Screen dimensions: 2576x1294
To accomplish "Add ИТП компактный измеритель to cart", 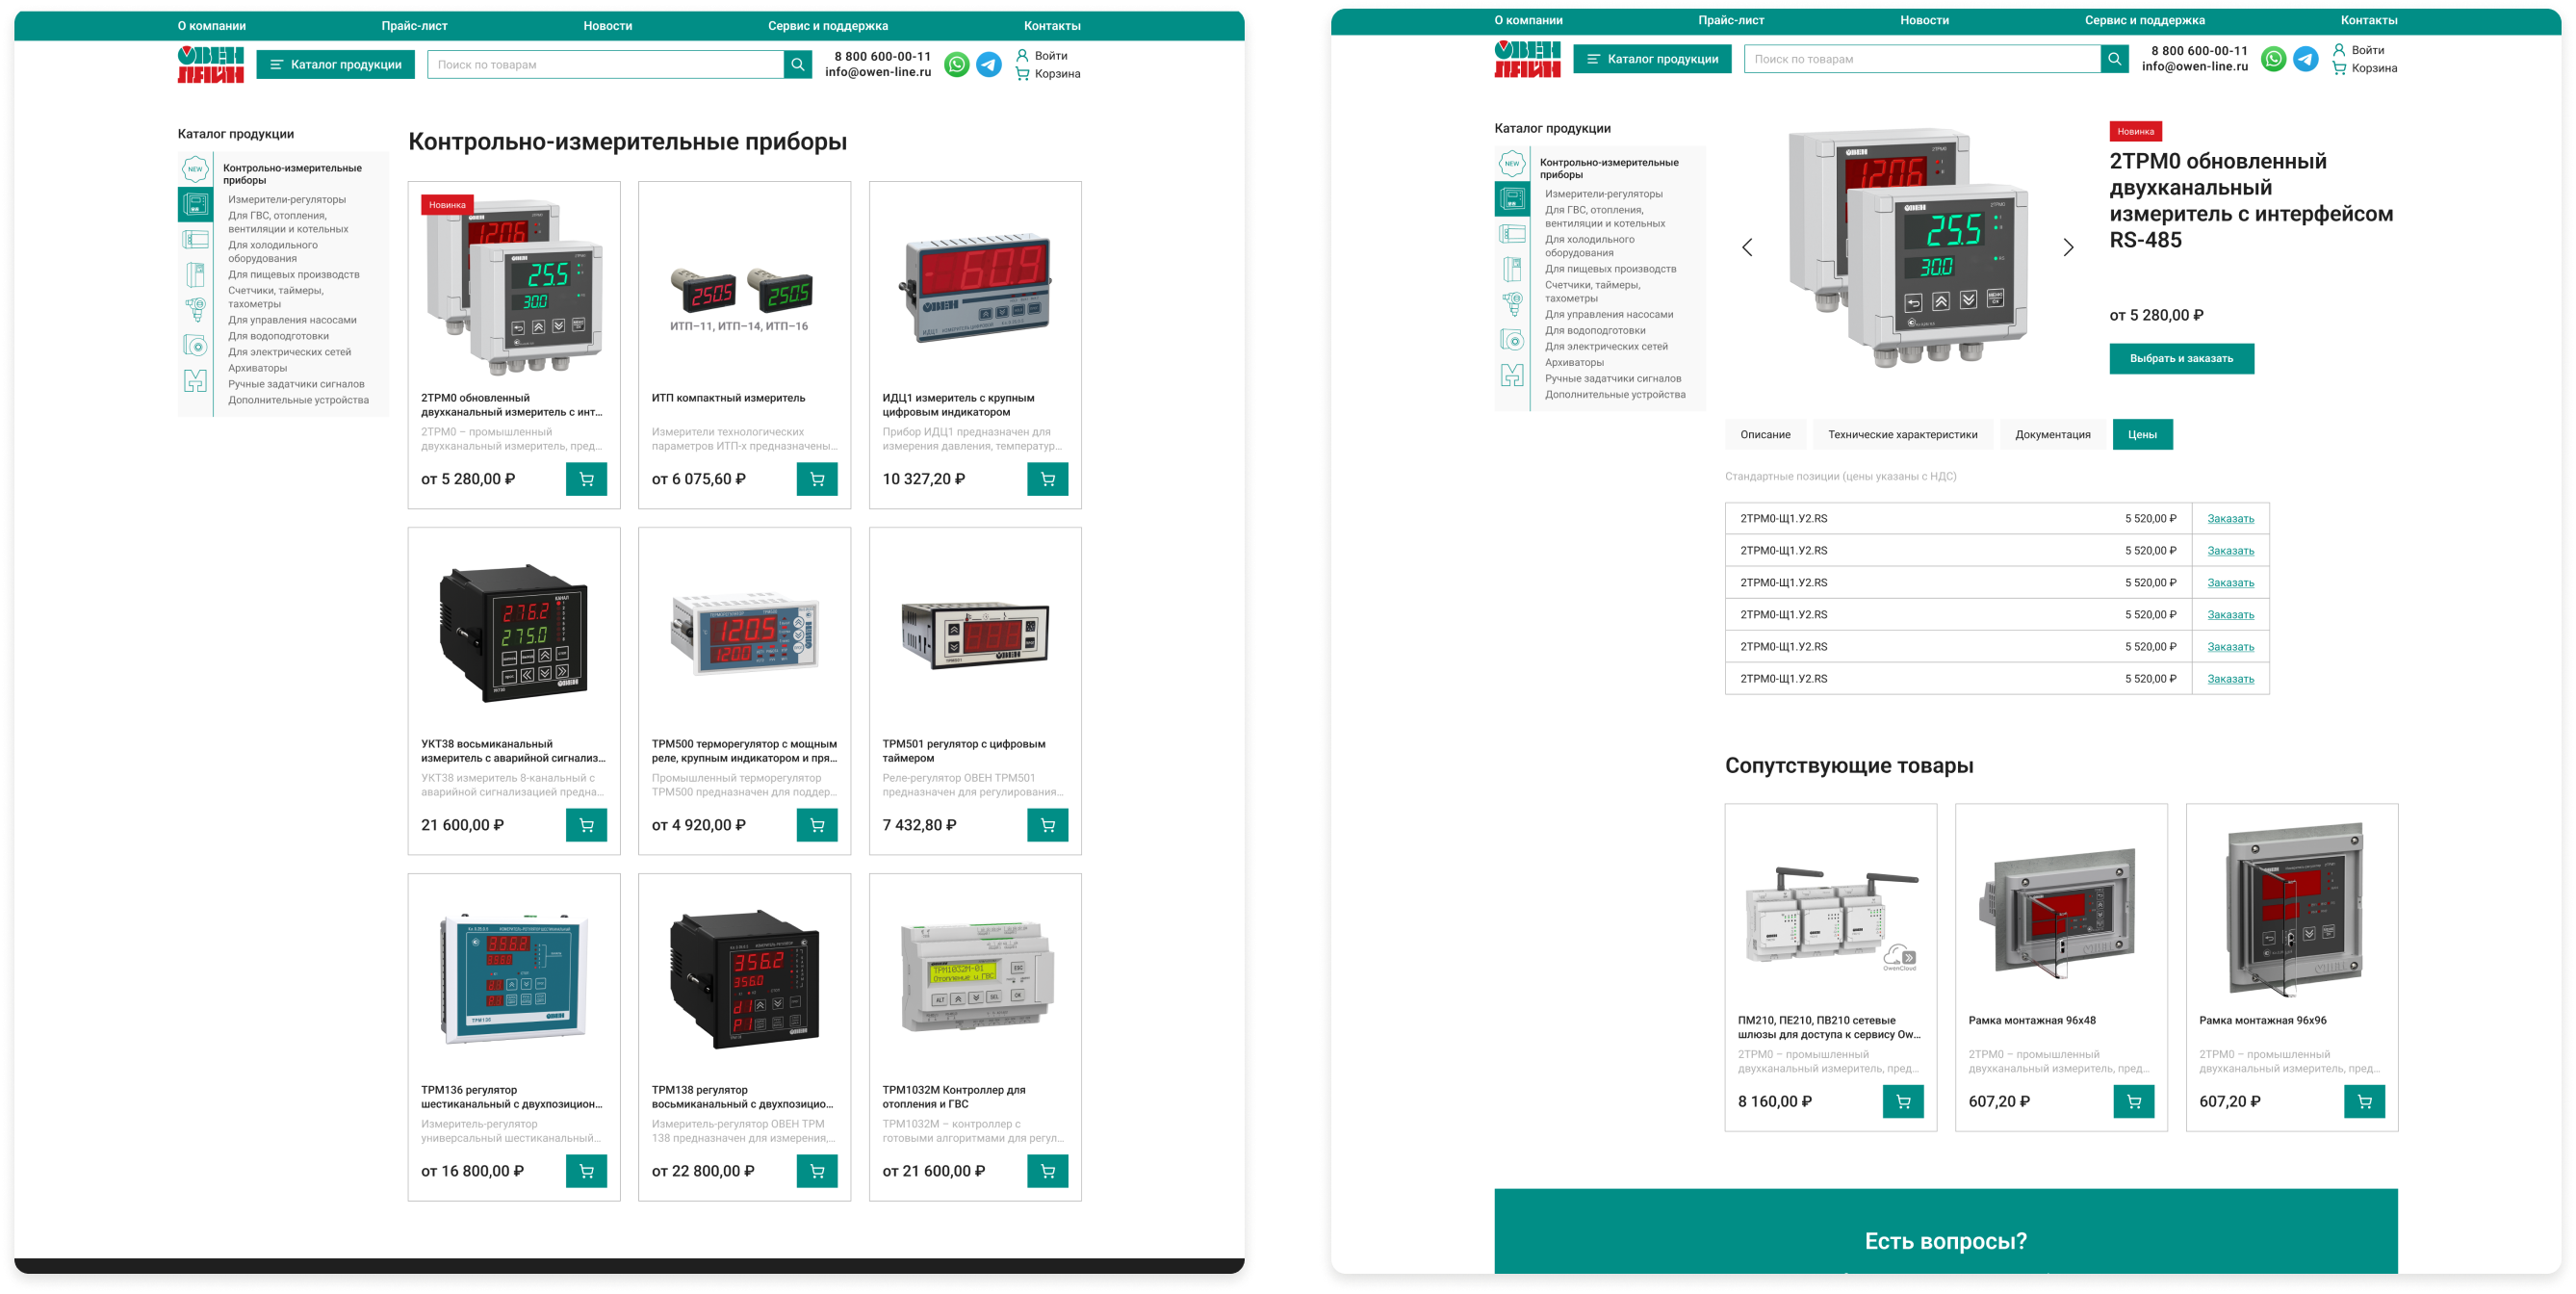I will point(817,479).
